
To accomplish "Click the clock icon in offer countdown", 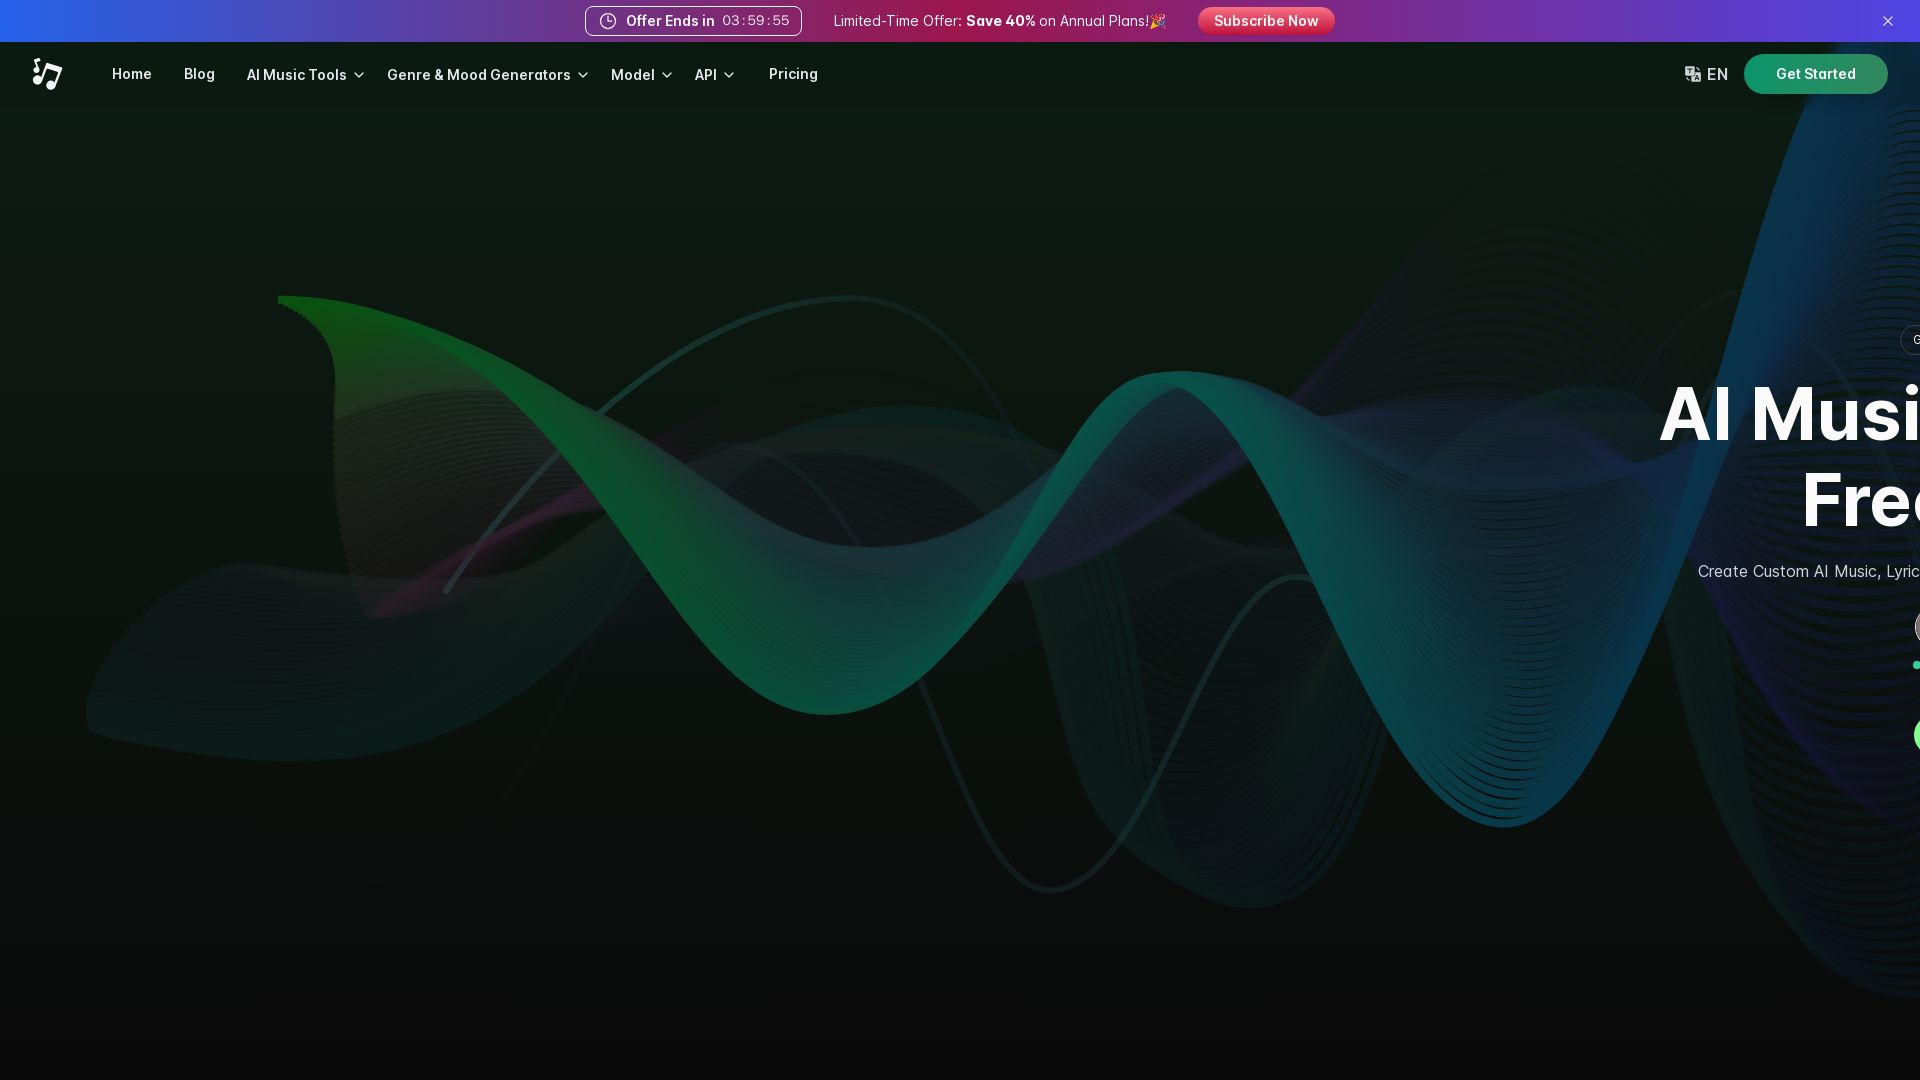I will [608, 21].
